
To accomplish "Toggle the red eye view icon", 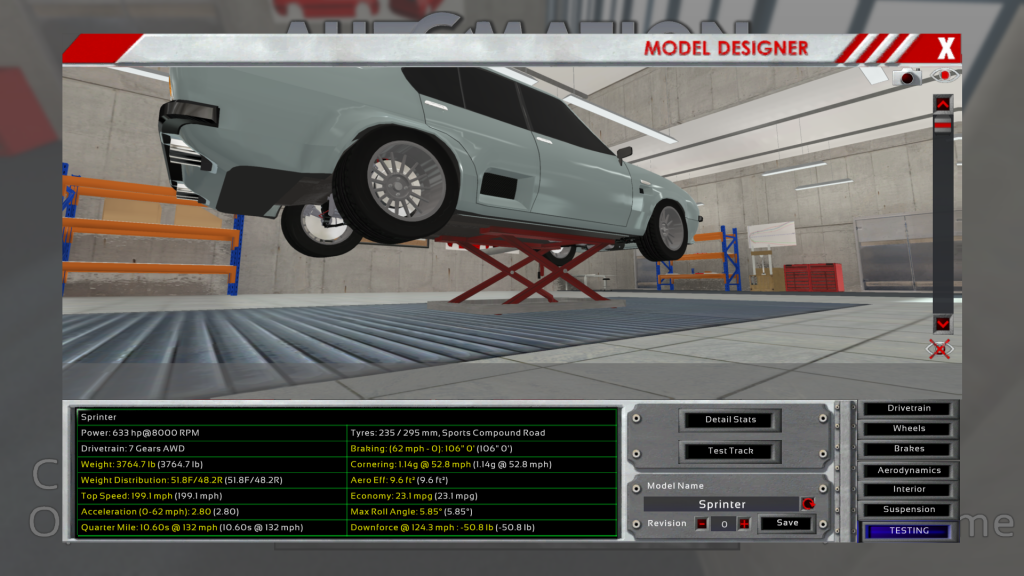I will point(944,76).
